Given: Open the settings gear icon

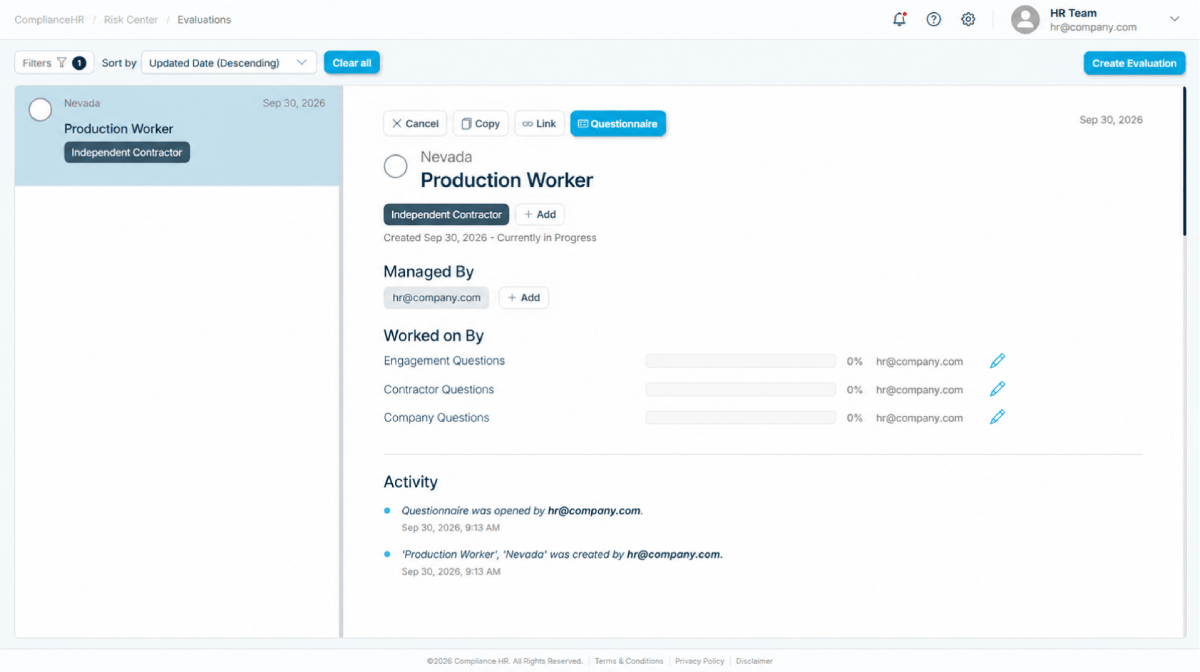Looking at the screenshot, I should 968,19.
